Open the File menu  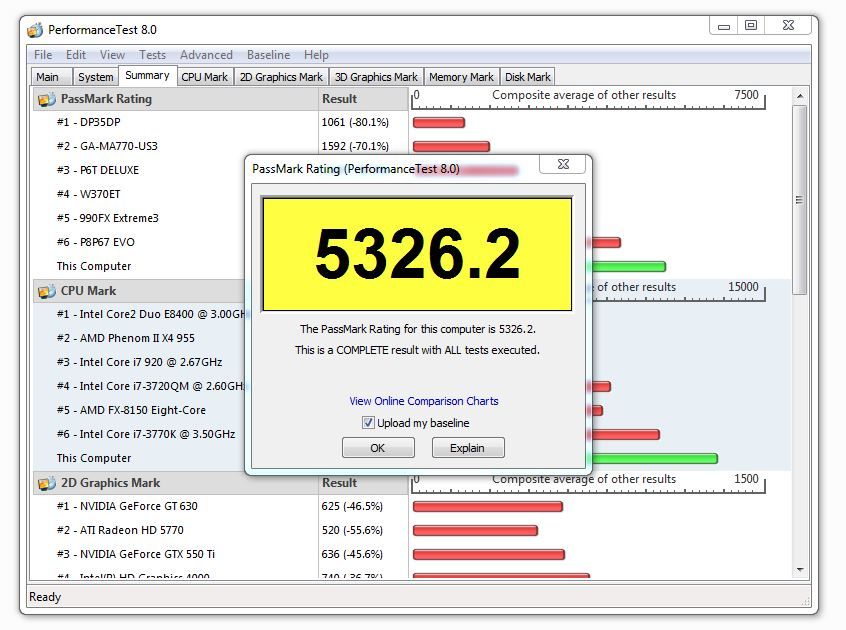pos(43,55)
